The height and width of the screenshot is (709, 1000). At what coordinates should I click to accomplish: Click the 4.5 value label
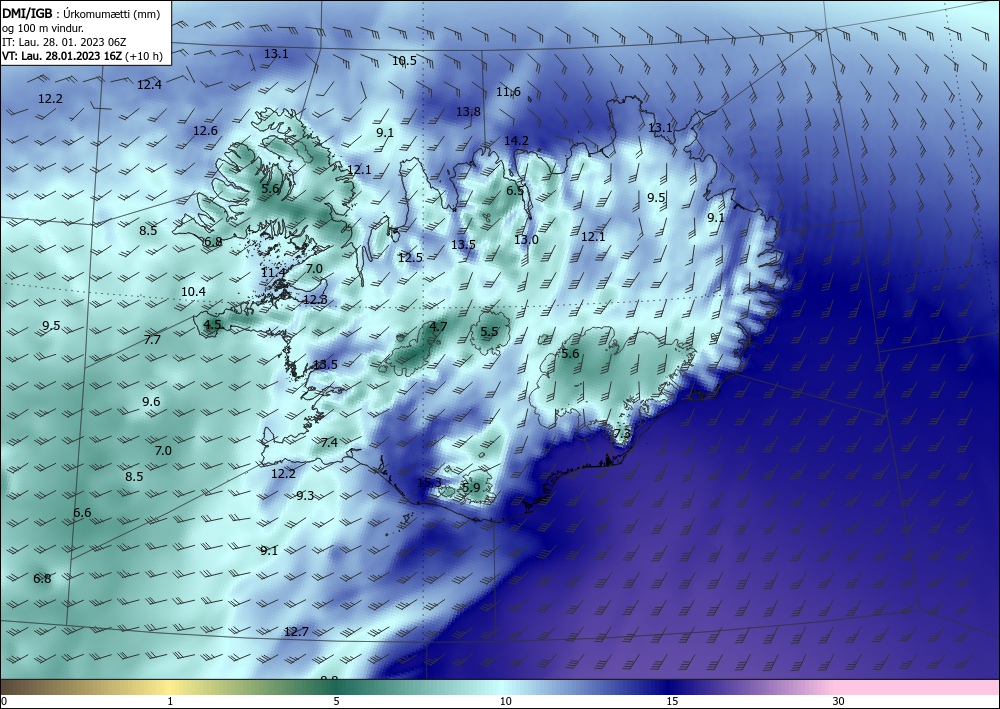click(212, 325)
